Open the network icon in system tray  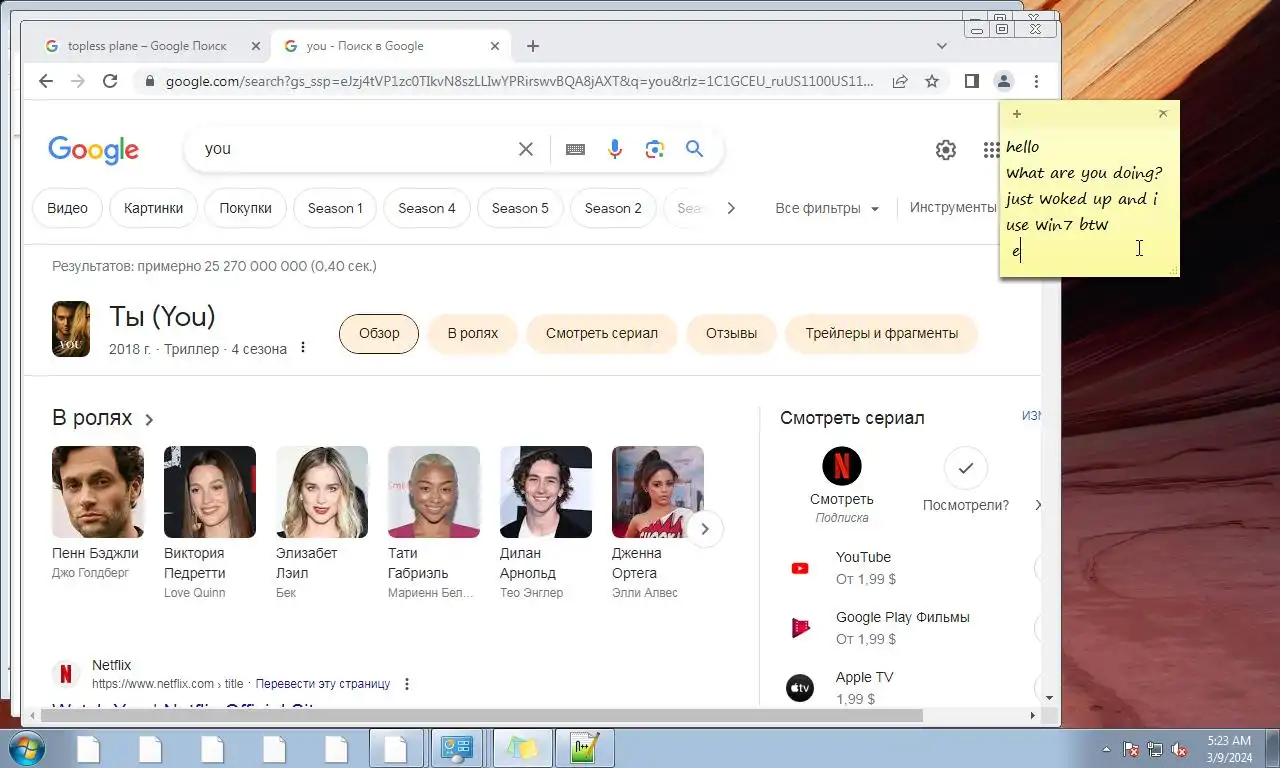click(1155, 749)
